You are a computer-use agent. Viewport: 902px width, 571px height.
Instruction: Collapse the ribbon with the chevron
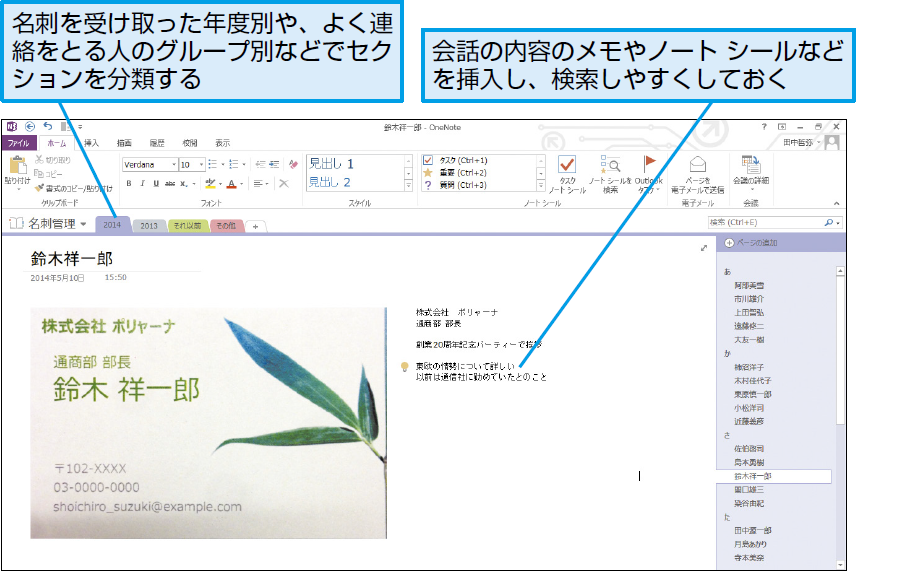(836, 203)
